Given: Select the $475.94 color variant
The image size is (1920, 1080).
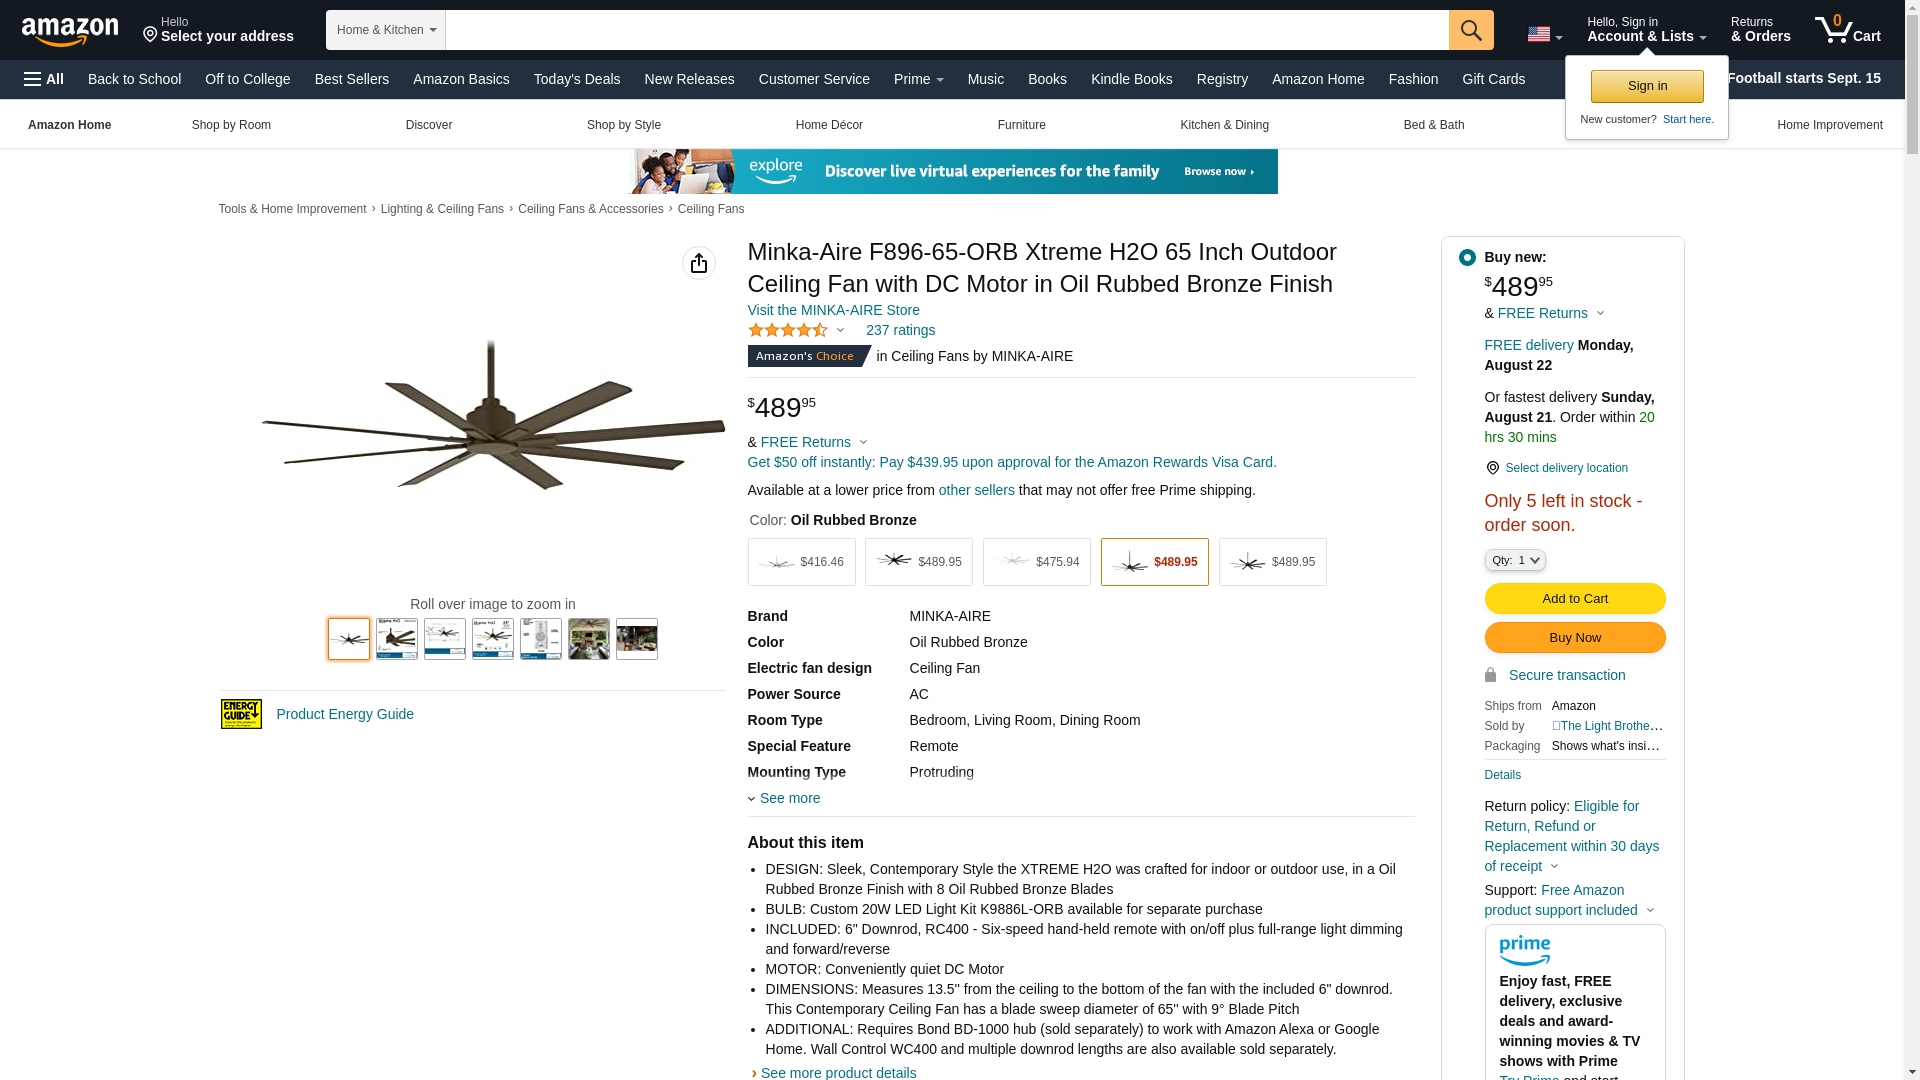Looking at the screenshot, I should click(x=1037, y=562).
